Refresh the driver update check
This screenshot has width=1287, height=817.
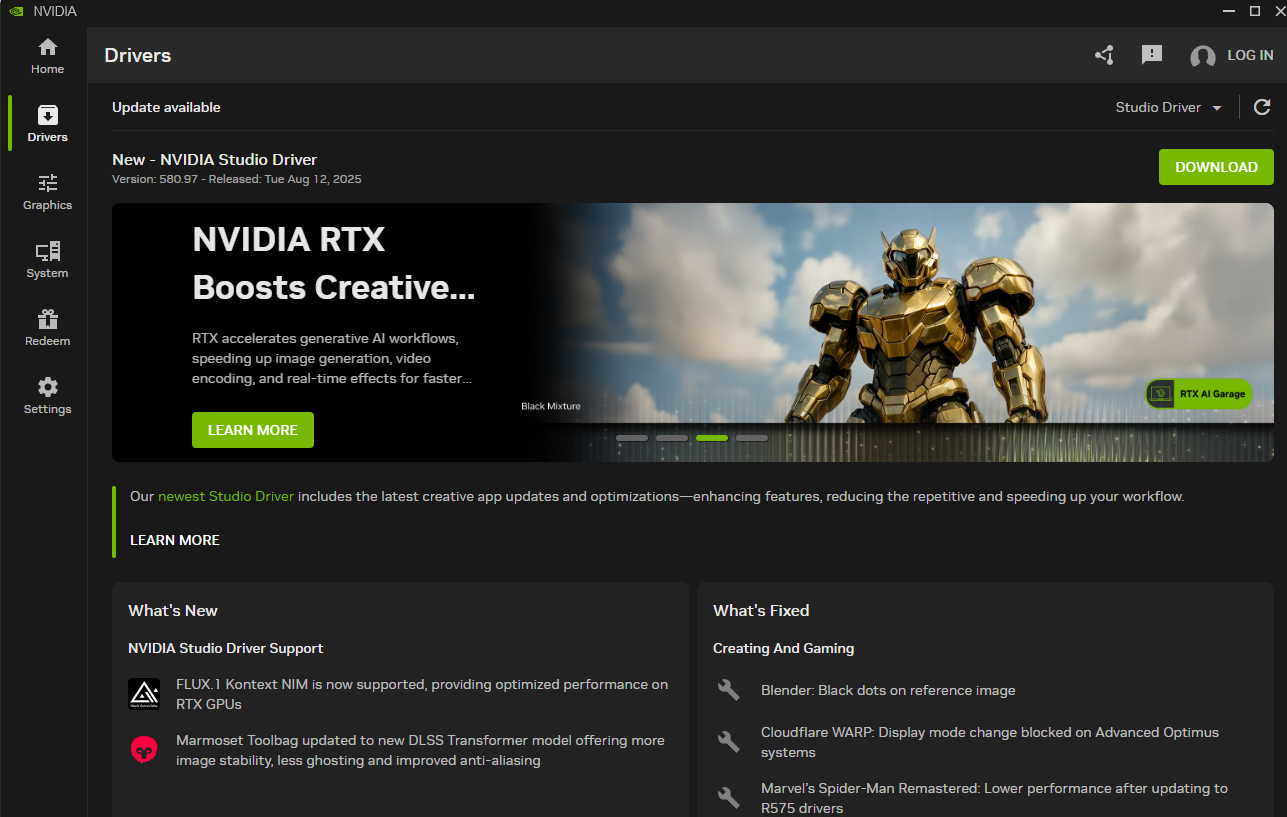click(x=1262, y=106)
